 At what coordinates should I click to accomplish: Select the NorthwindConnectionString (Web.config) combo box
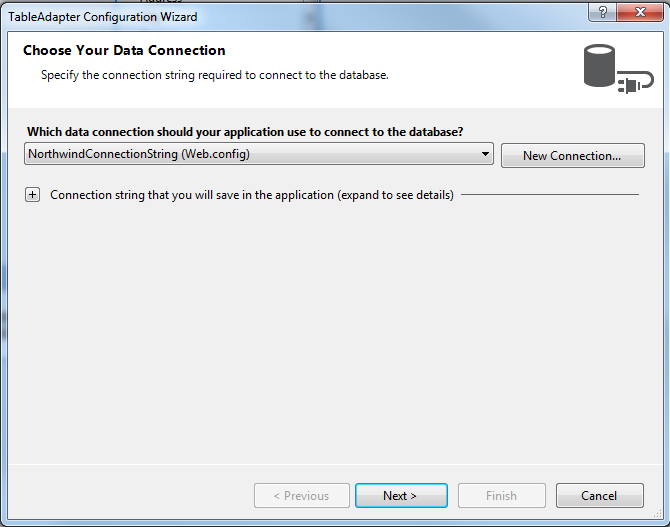(x=259, y=154)
